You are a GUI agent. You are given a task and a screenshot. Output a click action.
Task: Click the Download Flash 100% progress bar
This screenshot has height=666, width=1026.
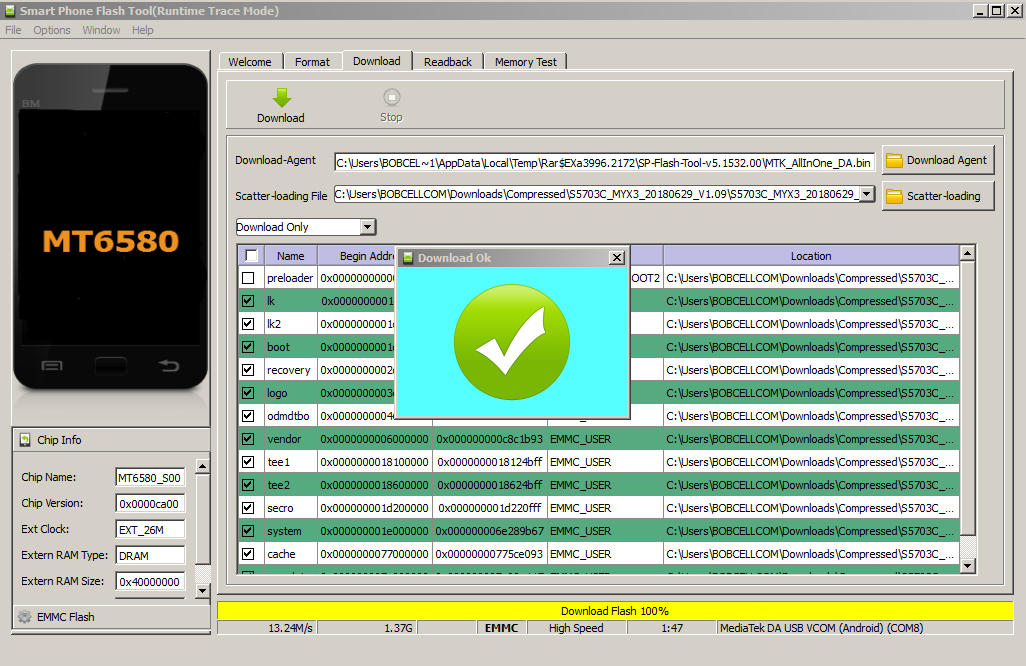615,611
